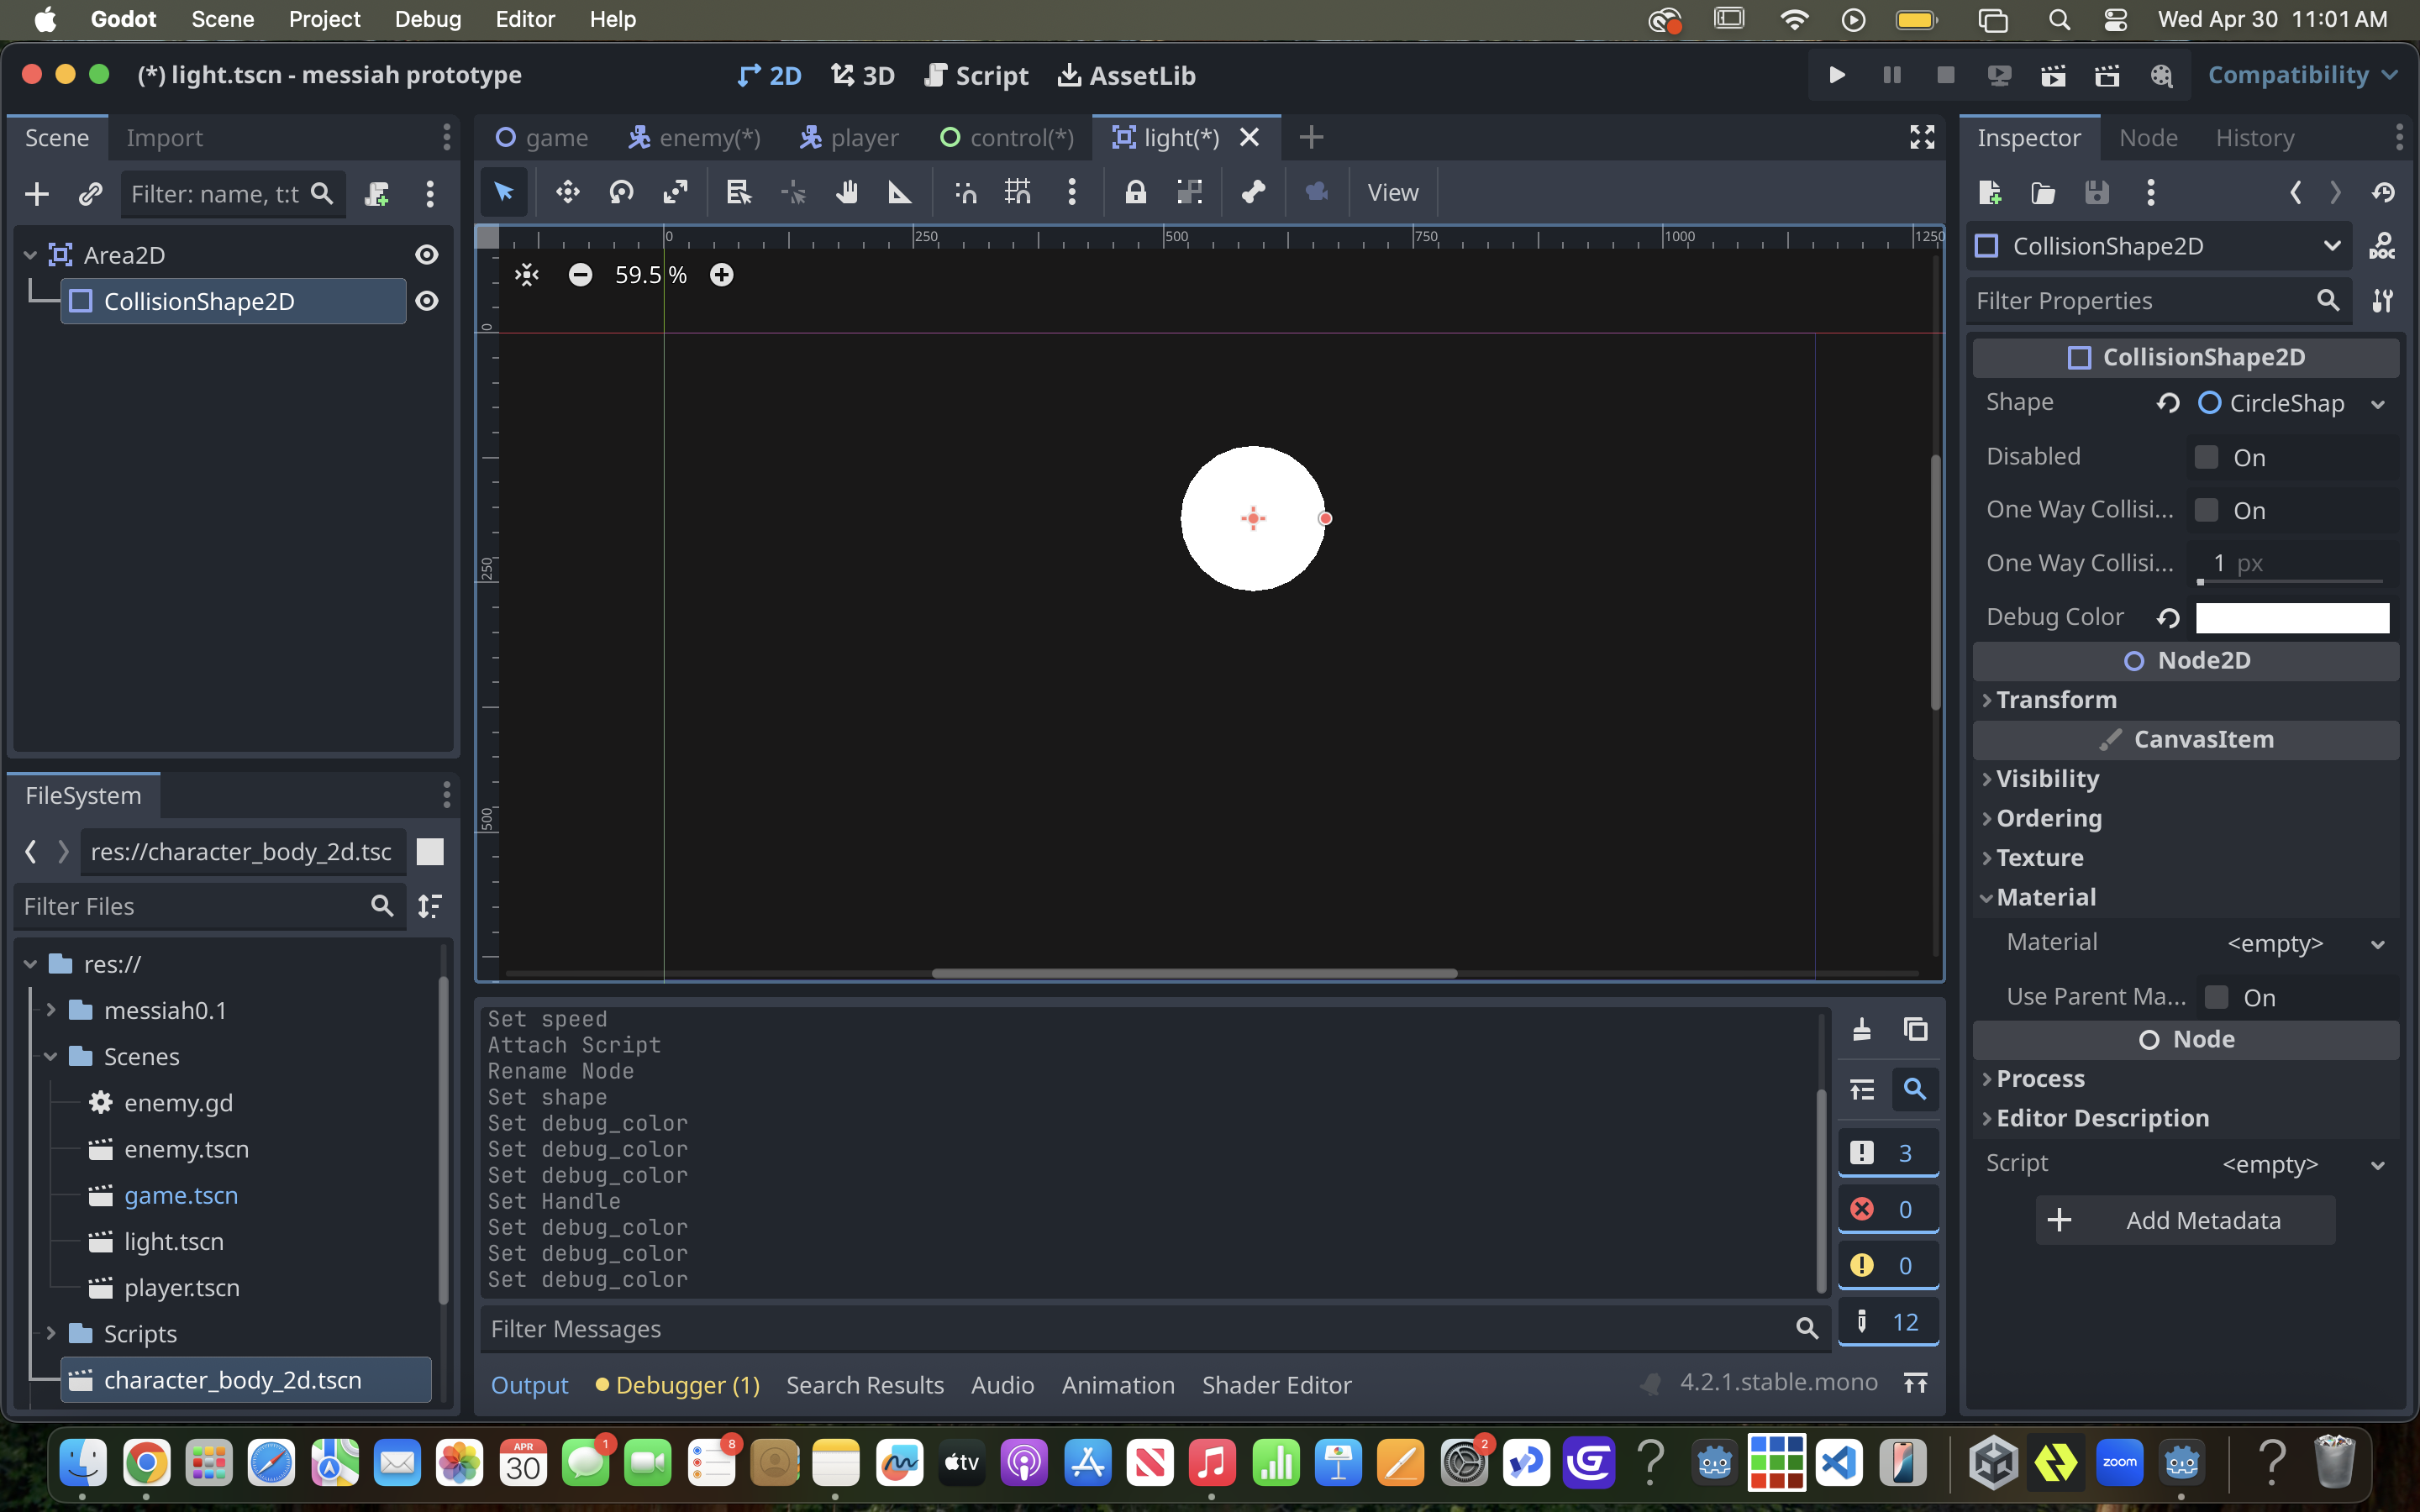Image resolution: width=2420 pixels, height=1512 pixels.
Task: Enable the Disabled checkbox
Action: pyautogui.click(x=2206, y=457)
